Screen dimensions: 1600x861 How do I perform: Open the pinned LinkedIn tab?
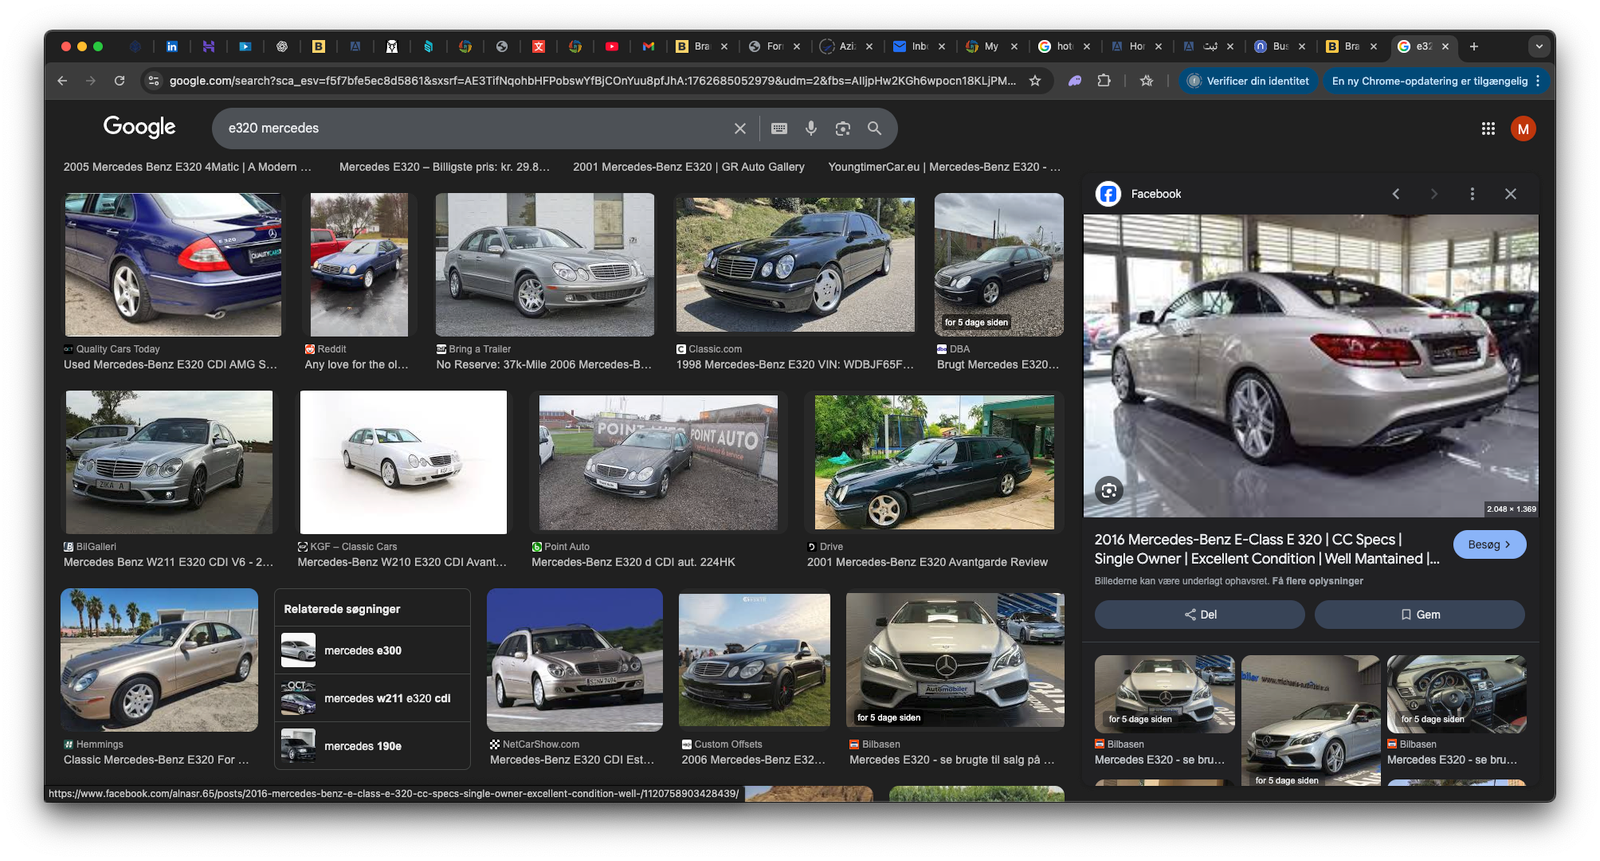tap(172, 46)
